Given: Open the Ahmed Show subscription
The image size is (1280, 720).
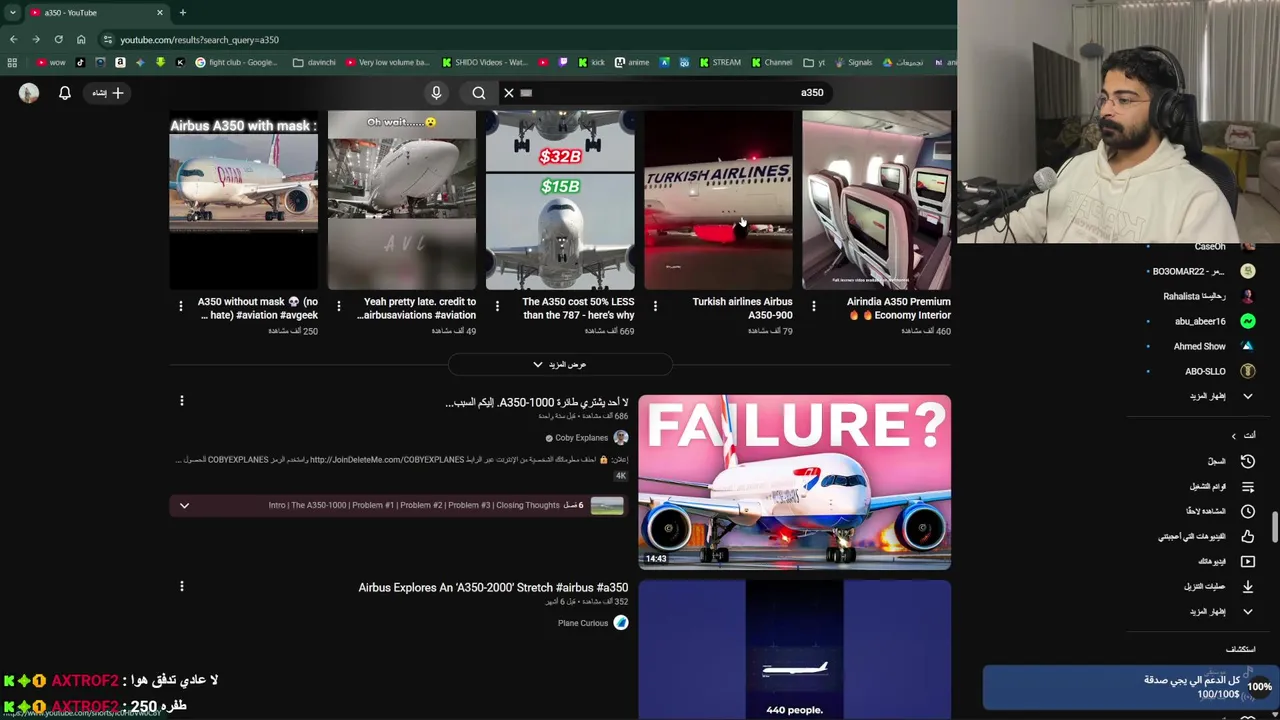Looking at the screenshot, I should pos(1200,346).
